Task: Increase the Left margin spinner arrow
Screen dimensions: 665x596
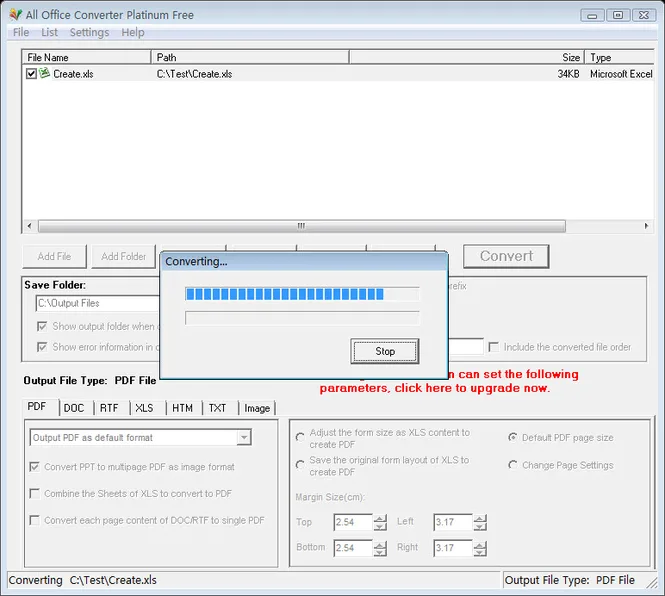Action: [x=480, y=518]
